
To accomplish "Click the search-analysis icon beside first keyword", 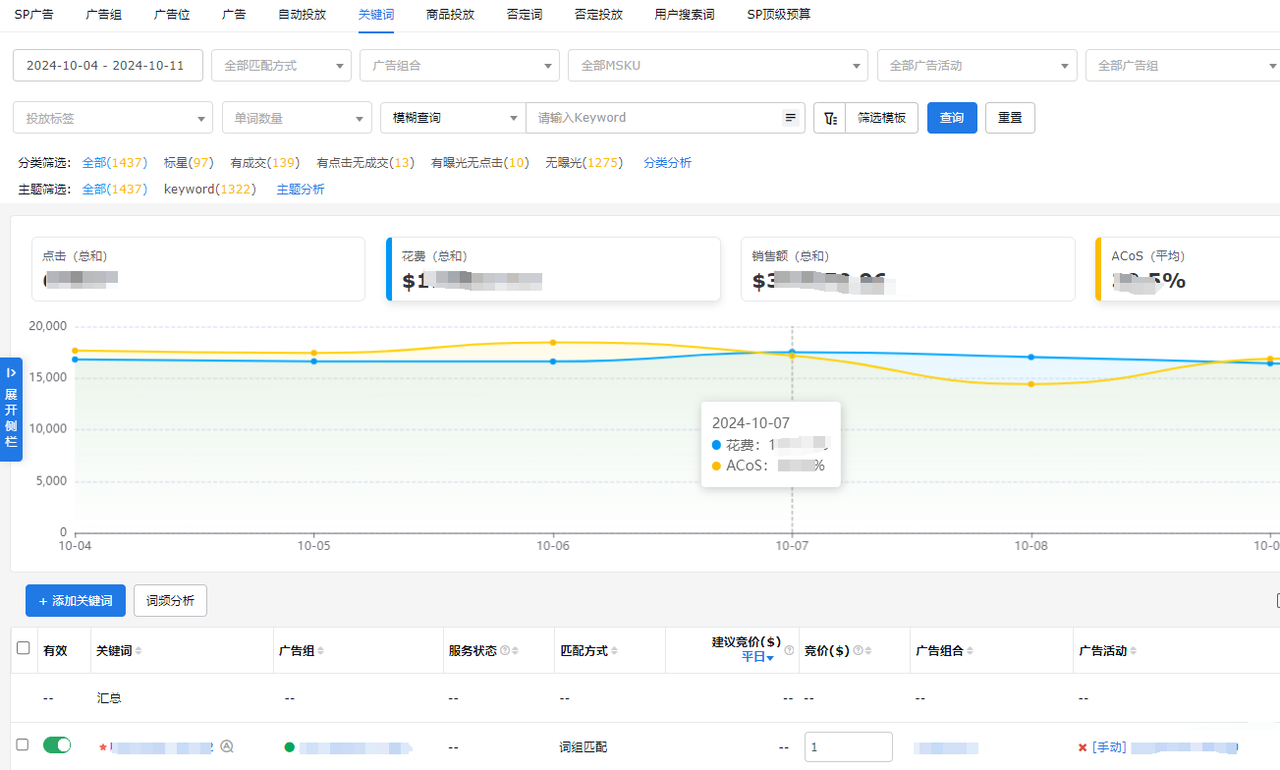I will pyautogui.click(x=227, y=746).
